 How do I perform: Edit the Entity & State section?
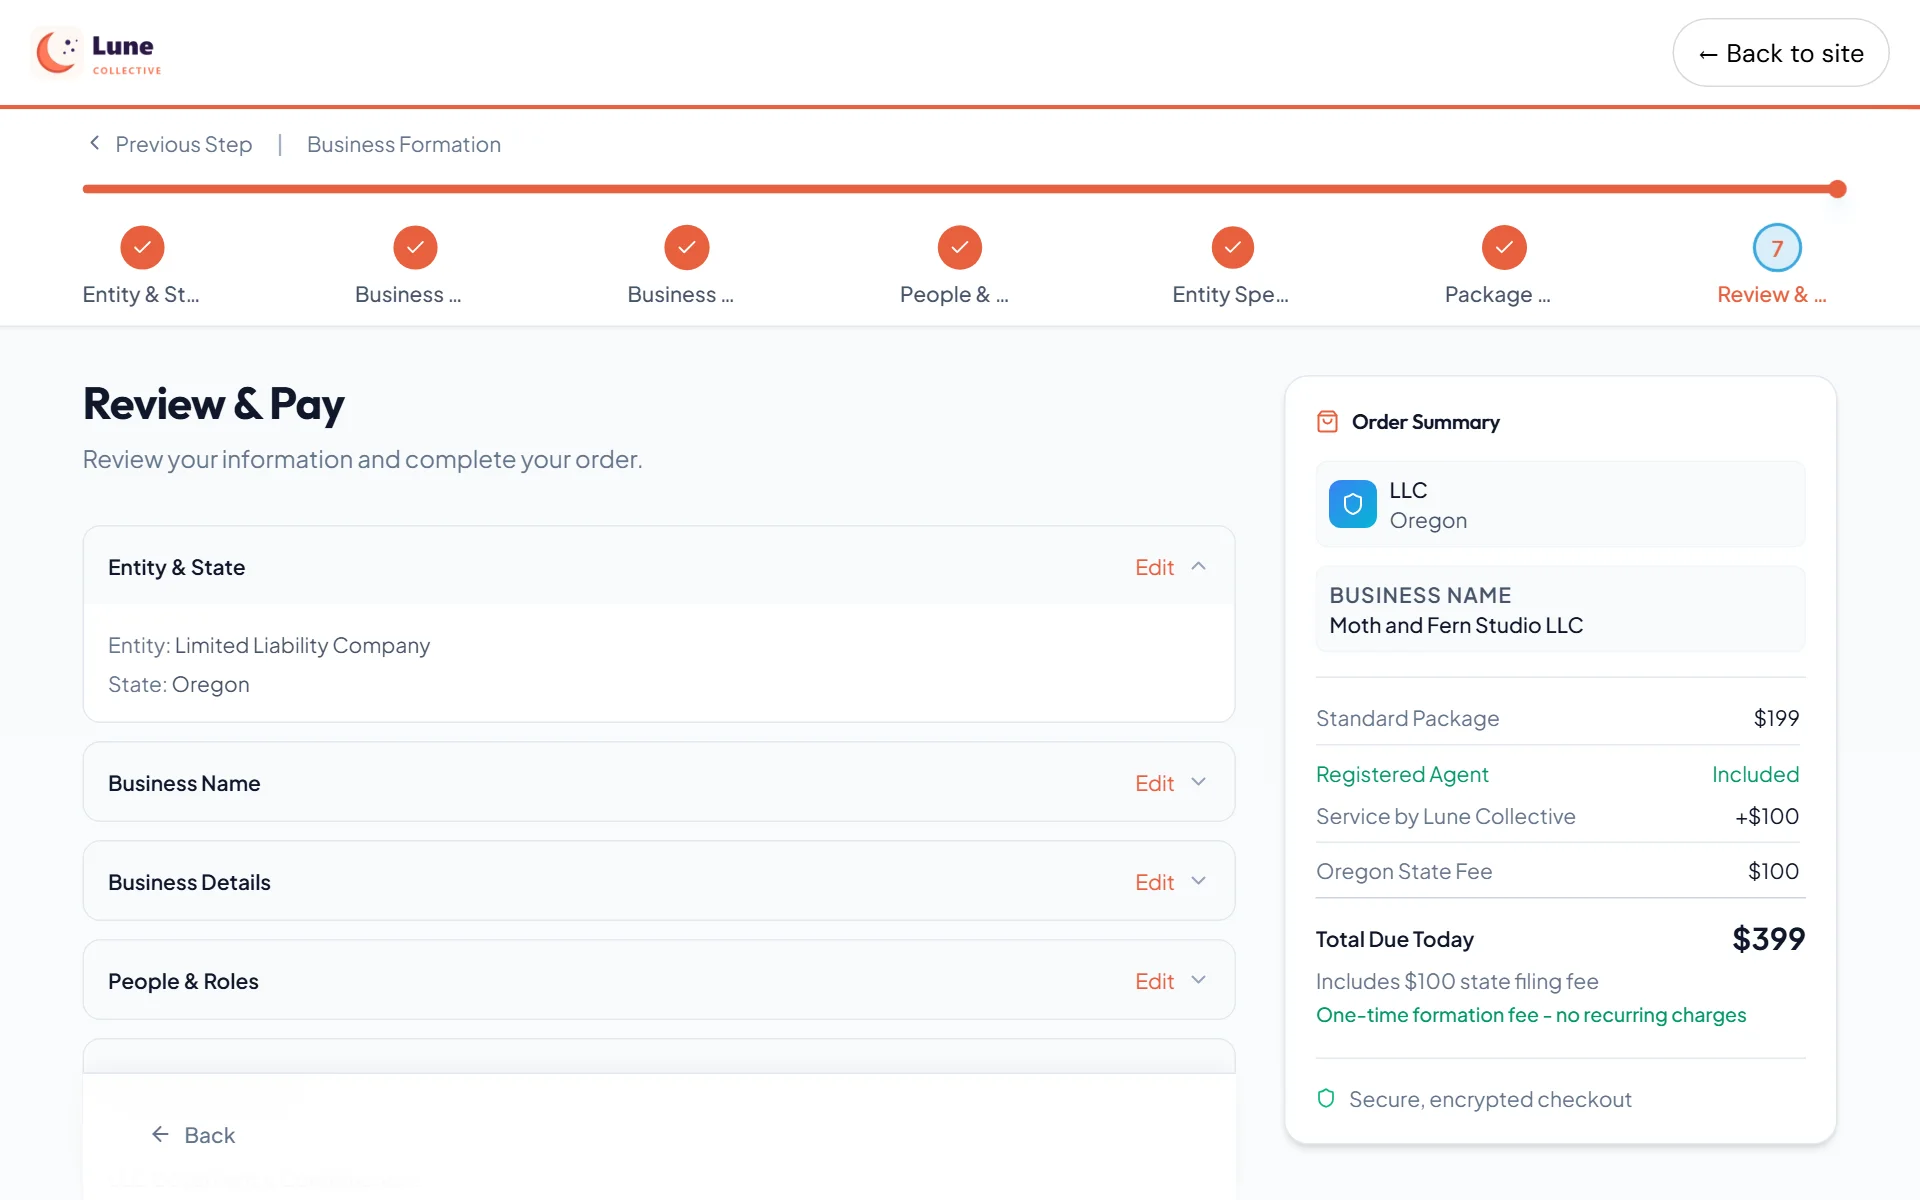pos(1154,567)
